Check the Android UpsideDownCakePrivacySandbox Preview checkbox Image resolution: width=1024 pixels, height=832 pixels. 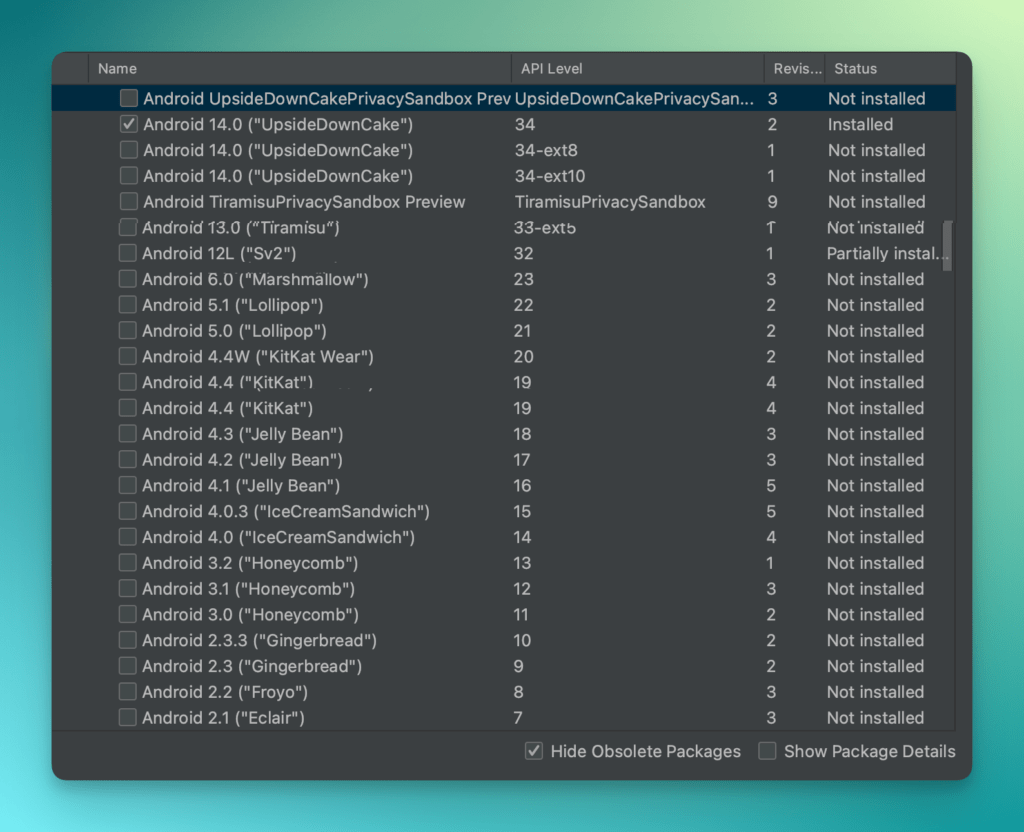(129, 98)
